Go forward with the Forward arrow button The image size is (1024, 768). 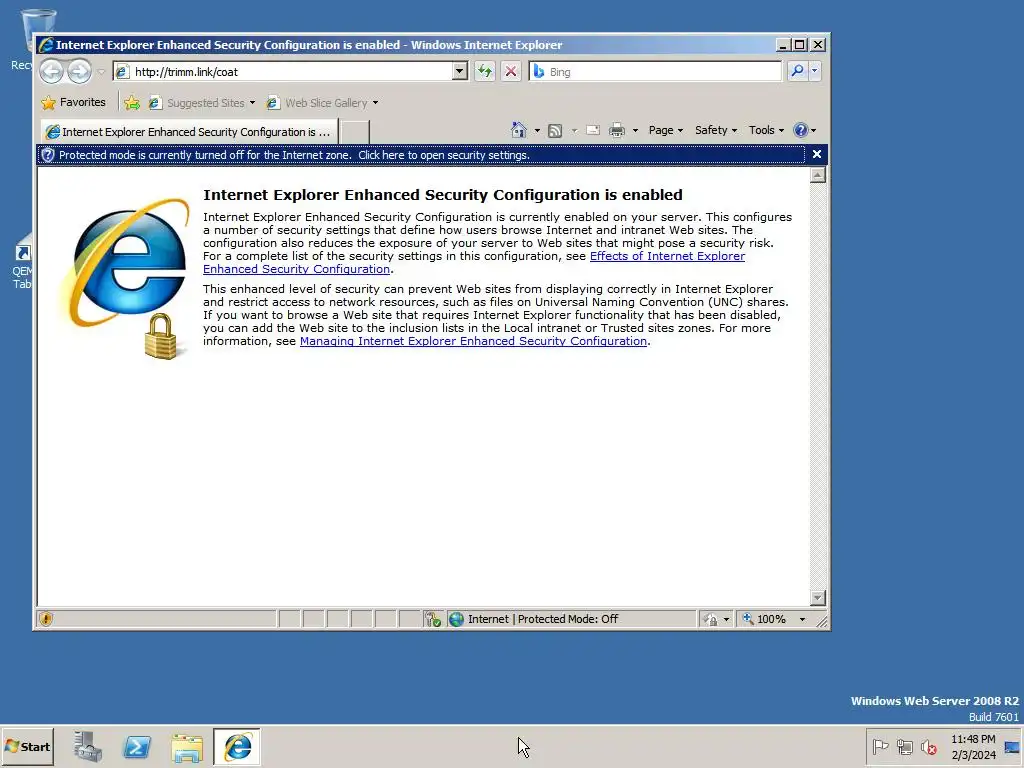point(80,71)
